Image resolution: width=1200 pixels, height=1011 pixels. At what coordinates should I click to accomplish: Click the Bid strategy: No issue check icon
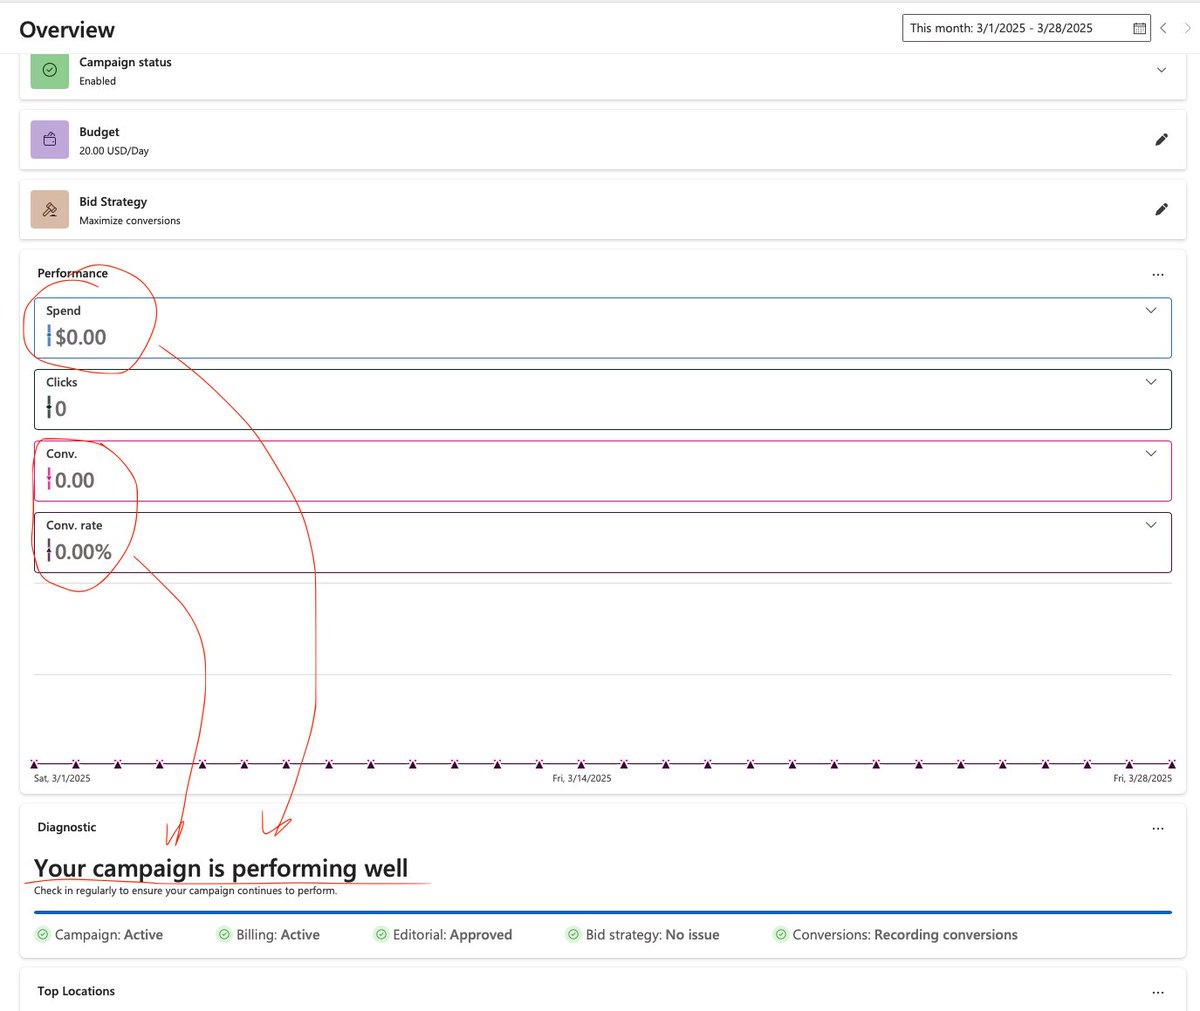pyautogui.click(x=573, y=935)
